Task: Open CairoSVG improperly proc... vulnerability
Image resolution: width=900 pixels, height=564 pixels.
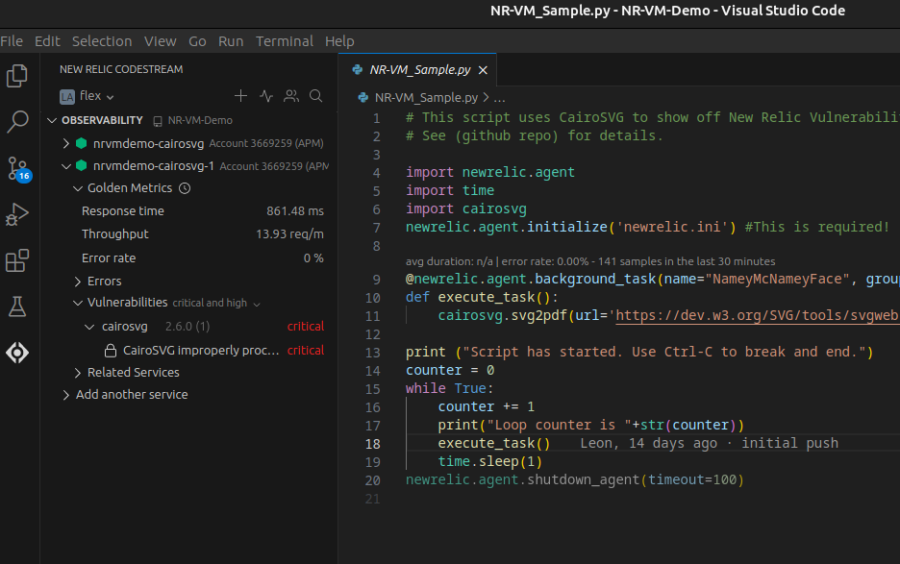Action: (x=201, y=351)
